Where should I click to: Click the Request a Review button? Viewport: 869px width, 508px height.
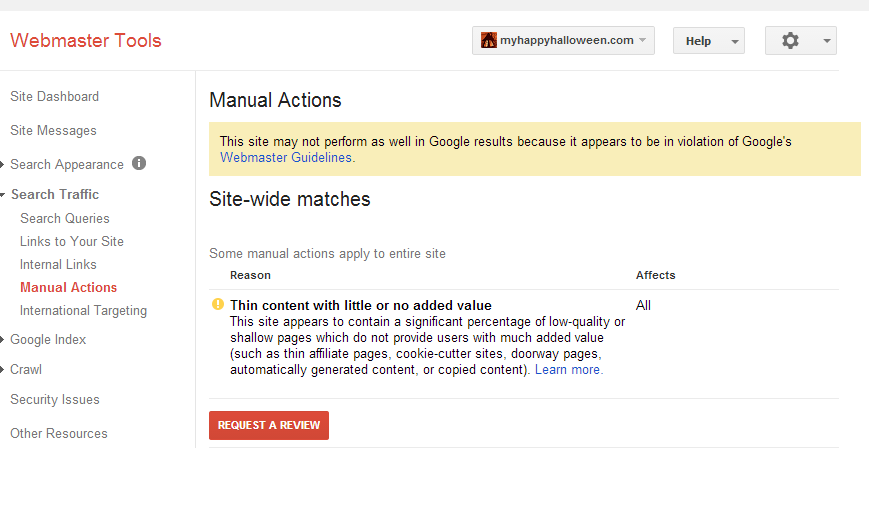(269, 425)
